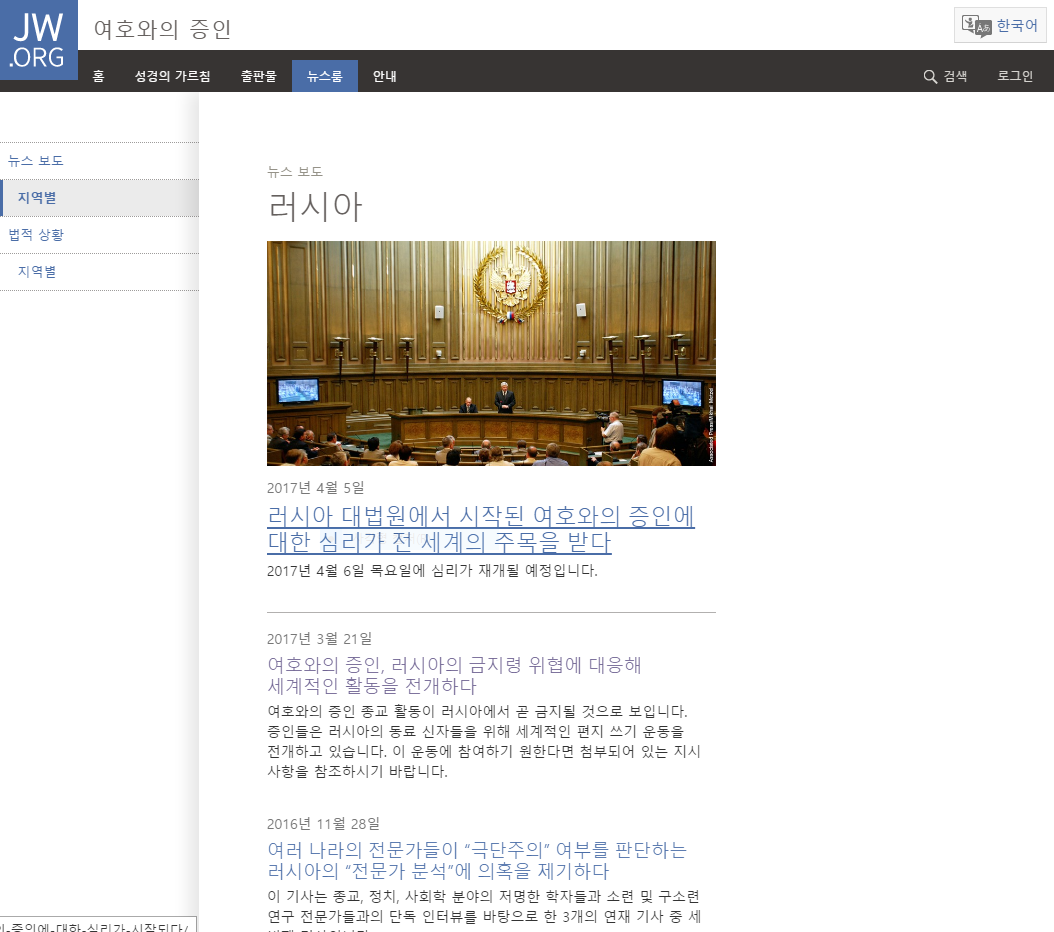The image size is (1054, 932).
Task: Click the 여호와의 증인 site title
Action: click(x=163, y=29)
